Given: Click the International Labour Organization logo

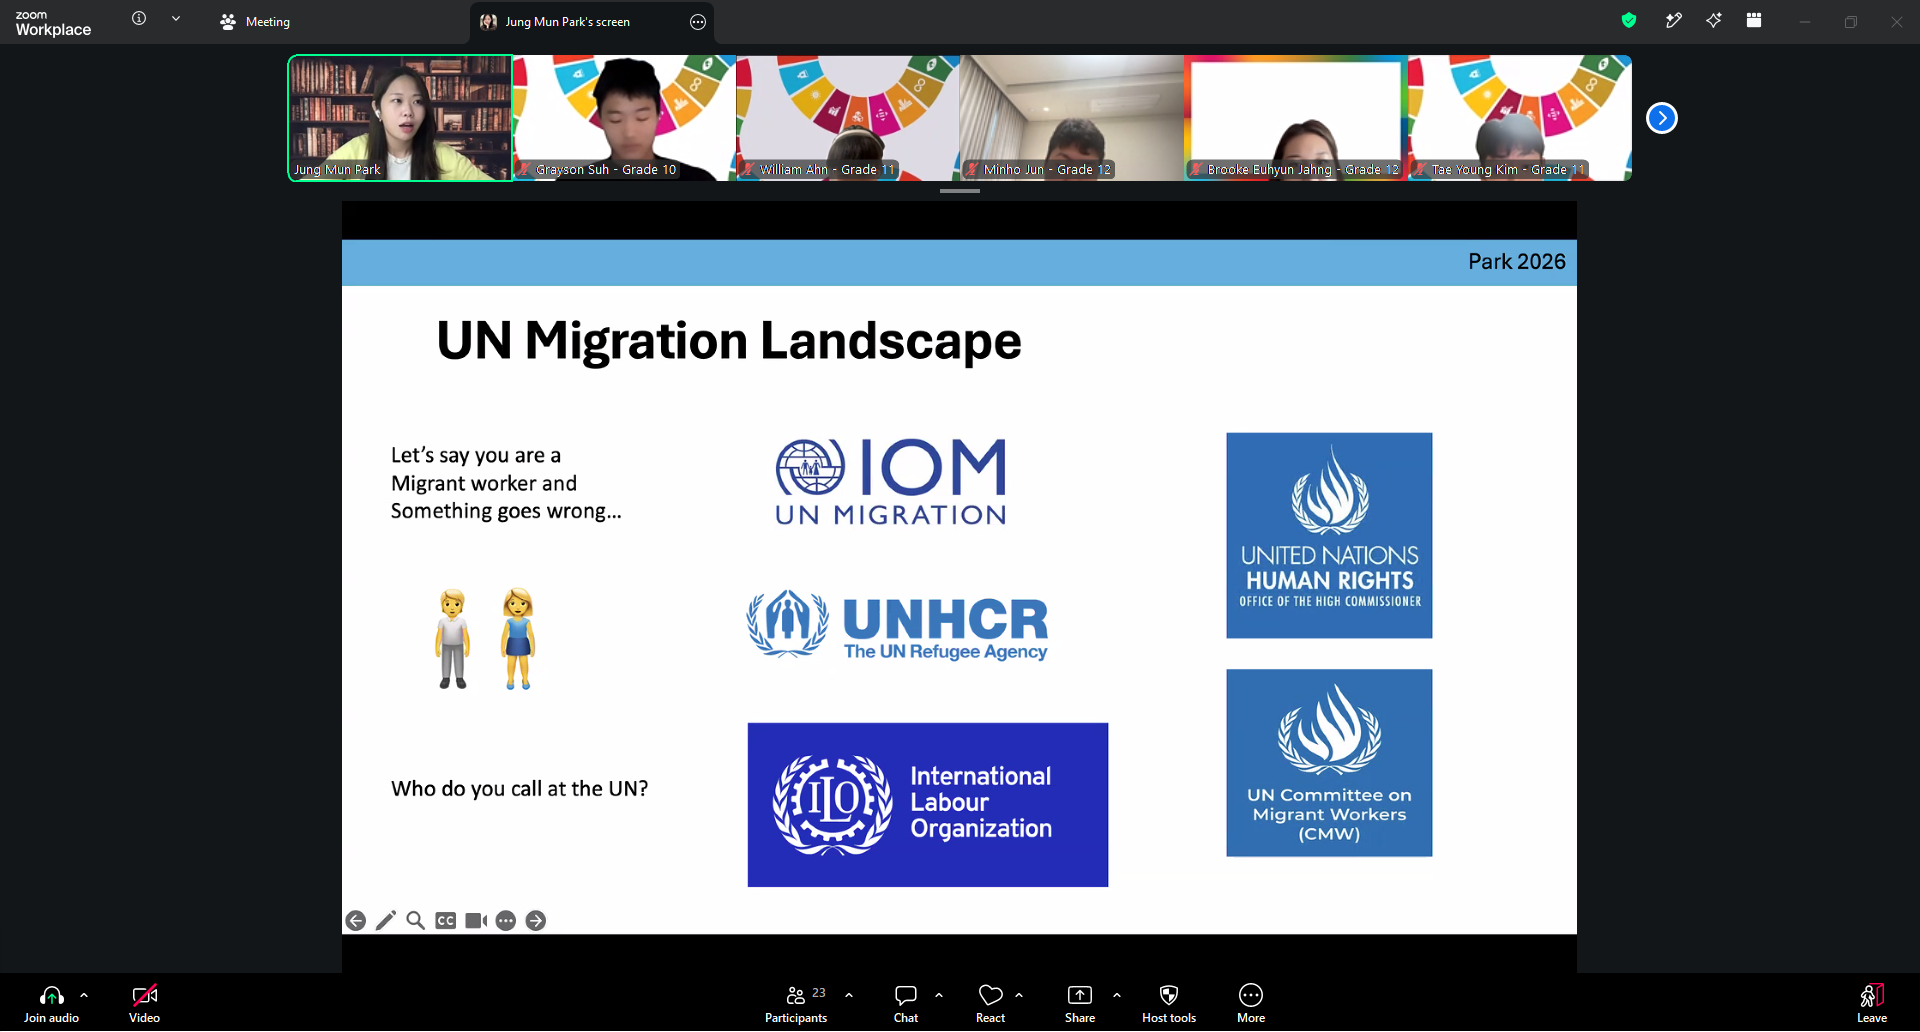Looking at the screenshot, I should point(928,805).
